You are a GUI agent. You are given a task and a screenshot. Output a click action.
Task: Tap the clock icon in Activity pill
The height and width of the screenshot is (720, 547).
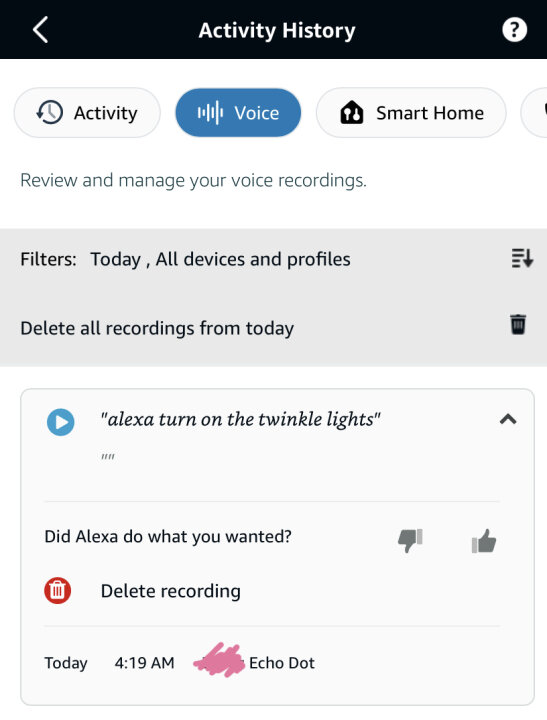50,112
